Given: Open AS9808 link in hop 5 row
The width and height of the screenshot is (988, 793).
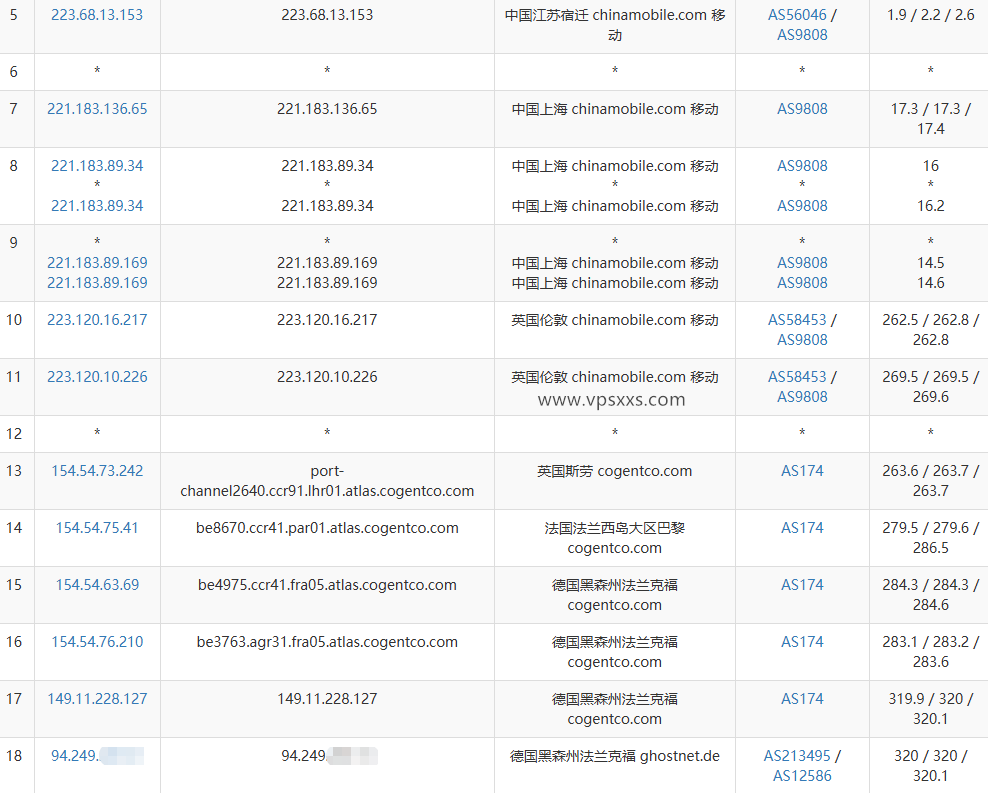Looking at the screenshot, I should 802,35.
